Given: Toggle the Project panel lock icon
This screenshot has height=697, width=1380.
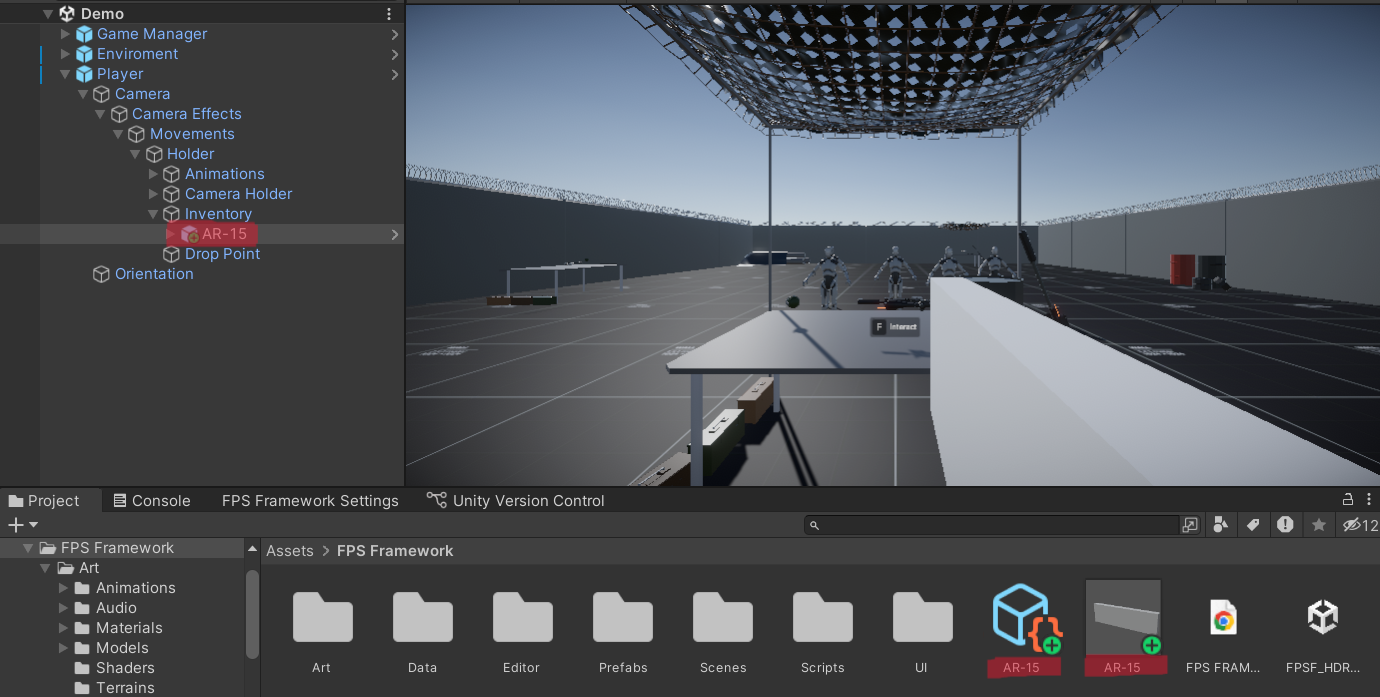Looking at the screenshot, I should pos(1347,500).
